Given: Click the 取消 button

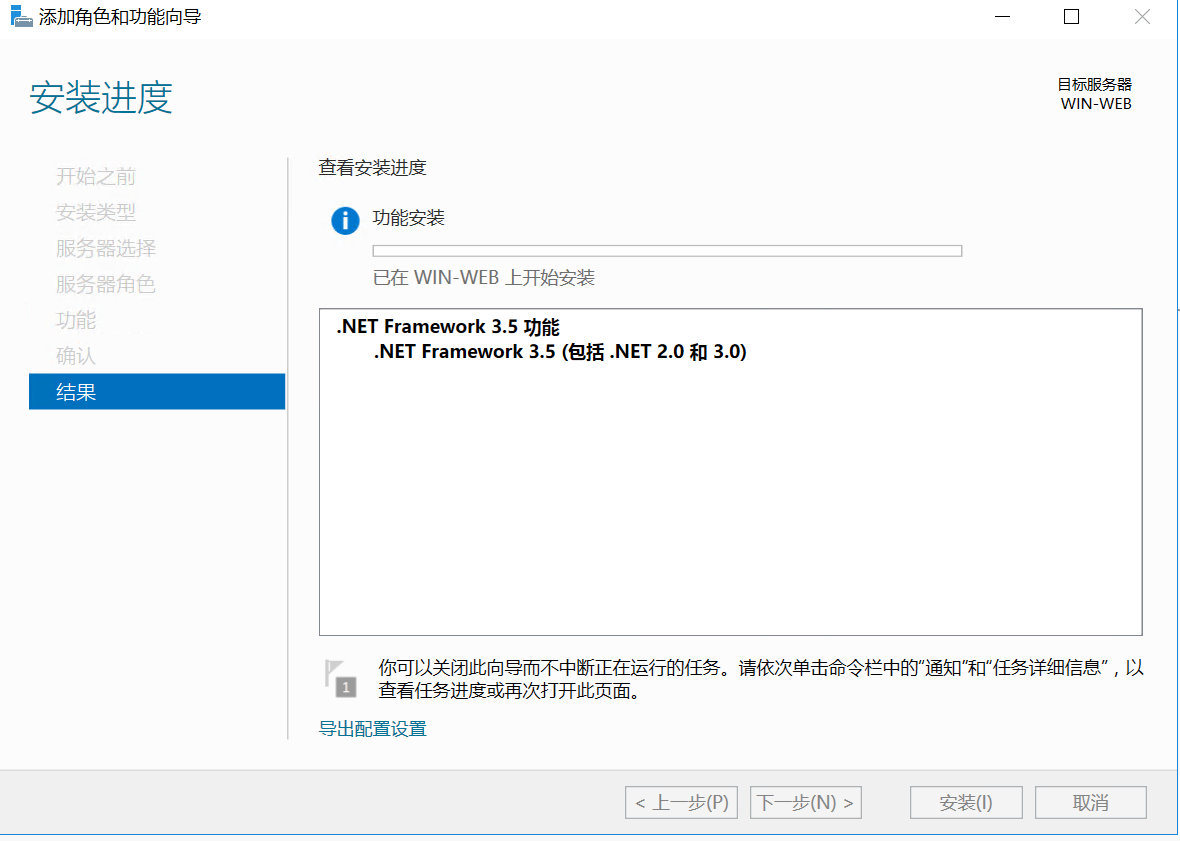Looking at the screenshot, I should (1090, 803).
